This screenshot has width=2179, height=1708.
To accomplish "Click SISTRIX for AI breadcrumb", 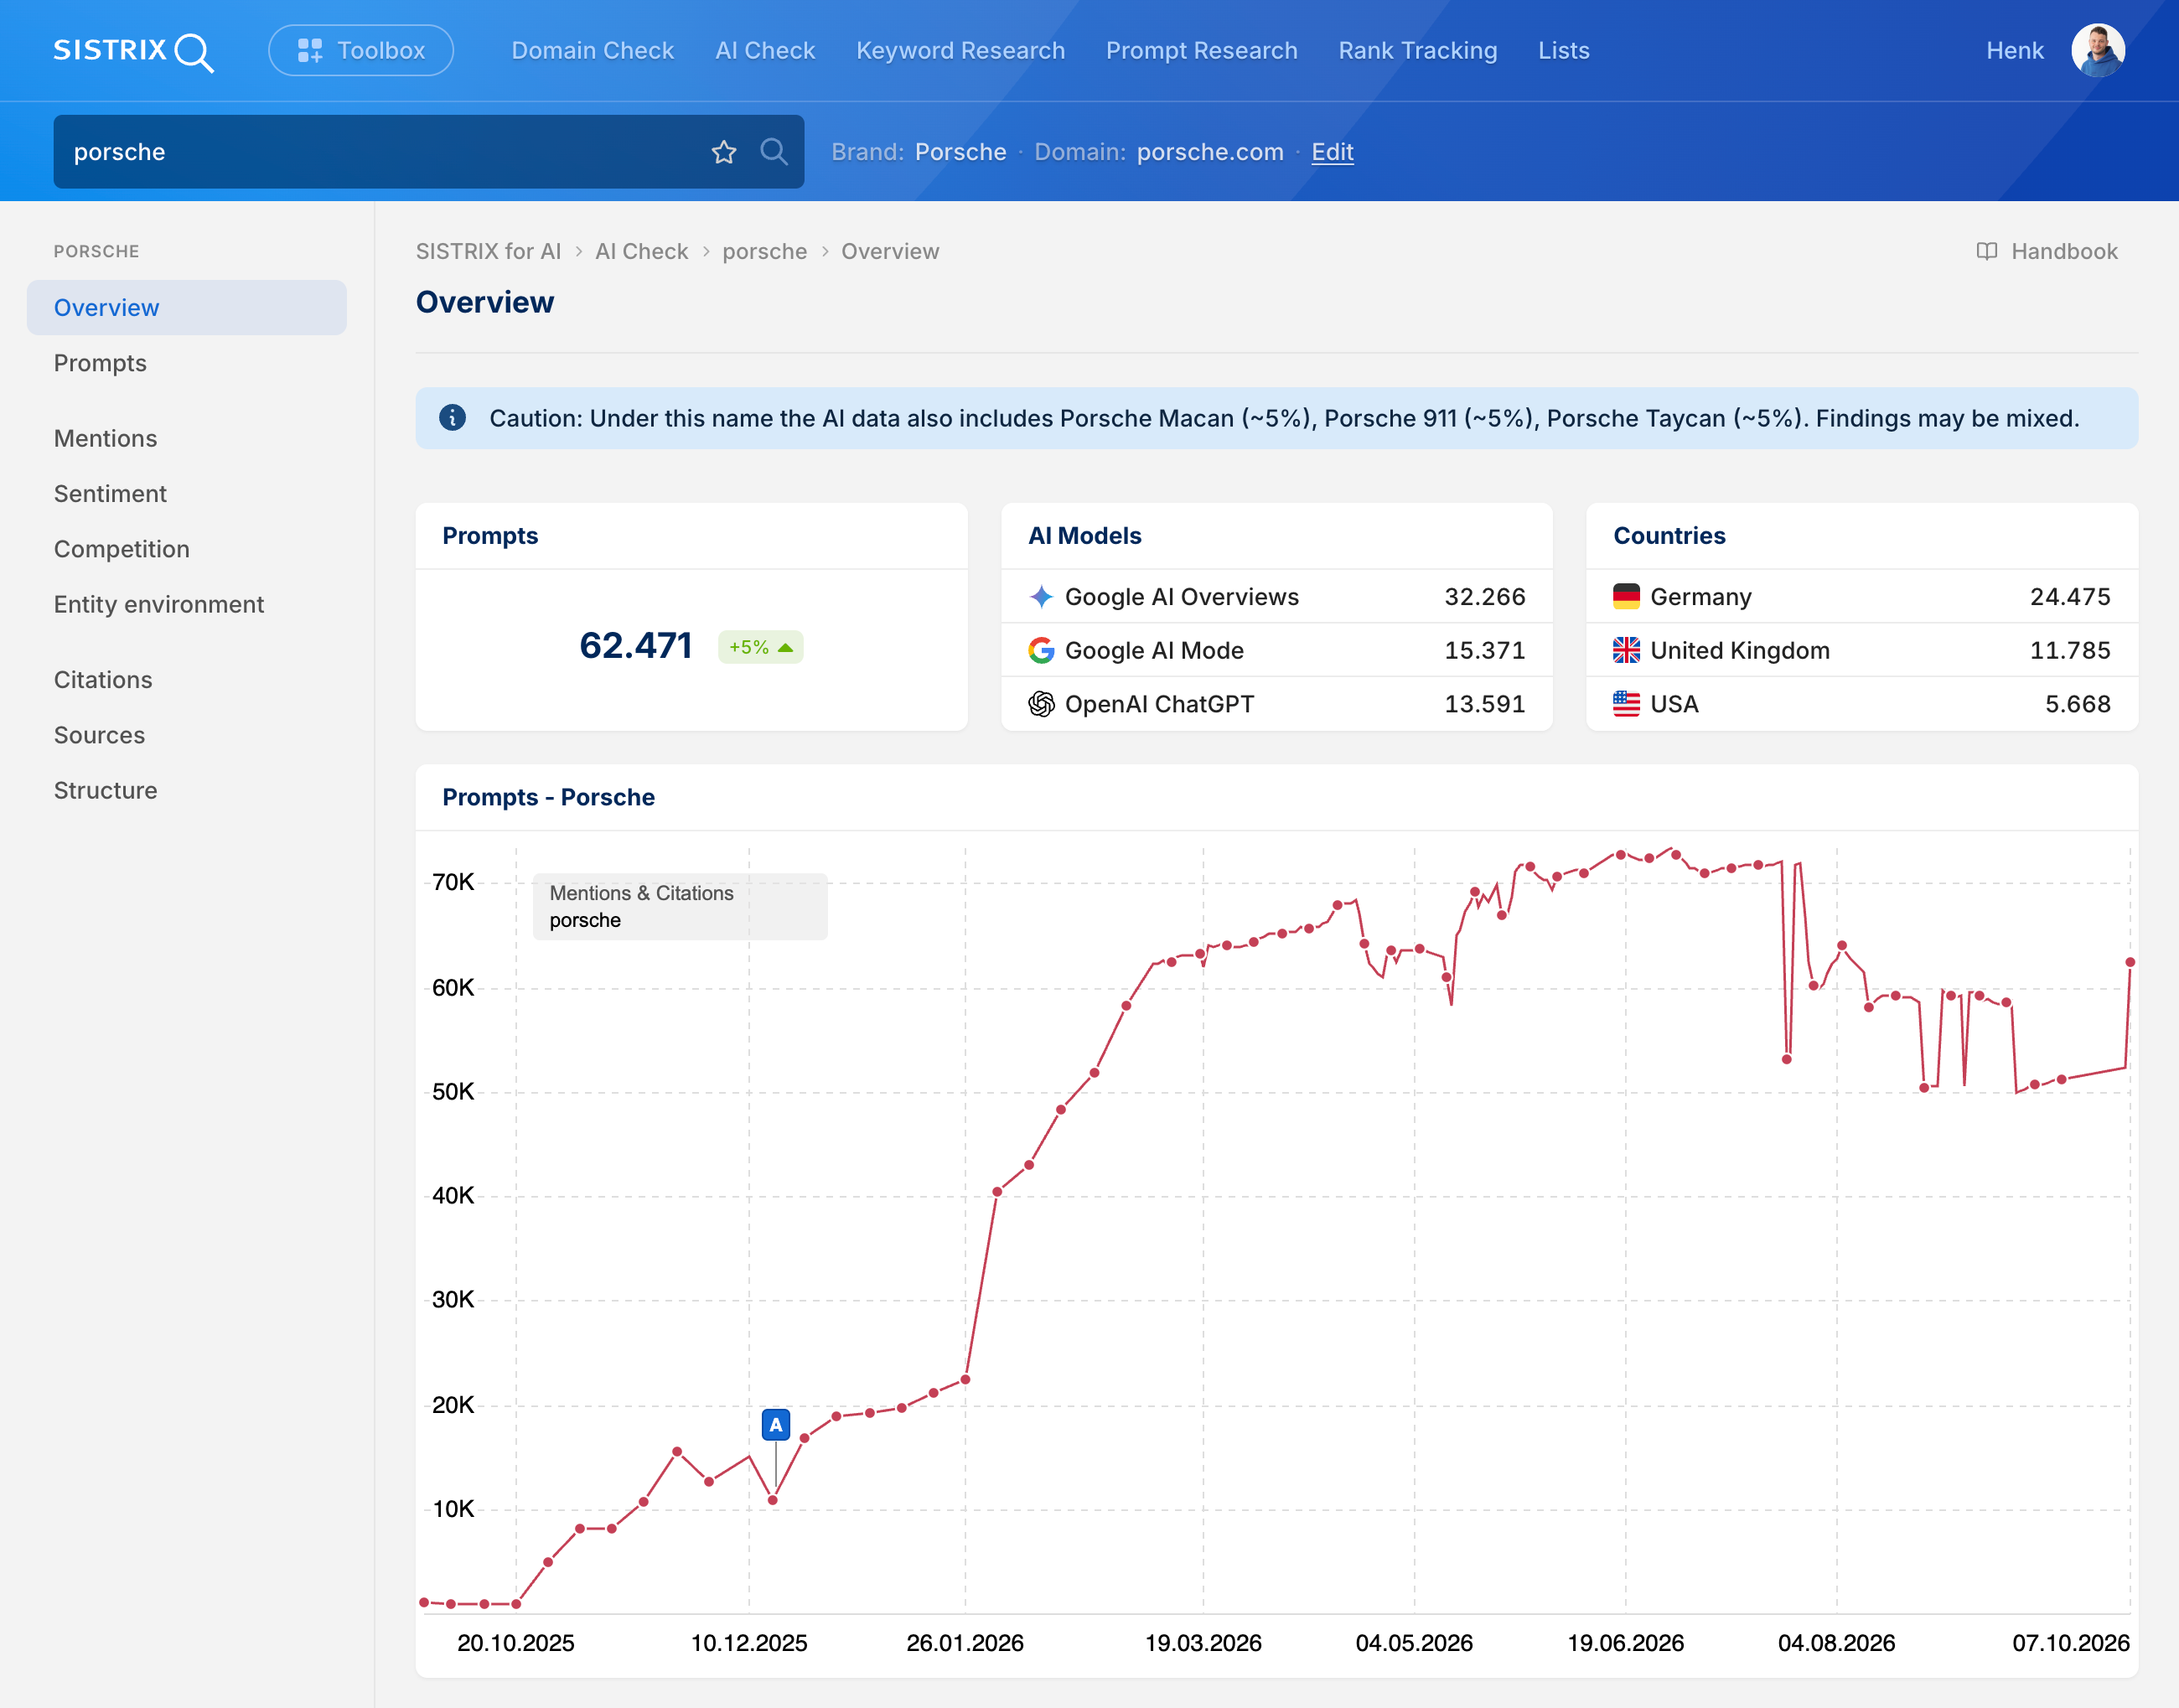I will tap(488, 251).
